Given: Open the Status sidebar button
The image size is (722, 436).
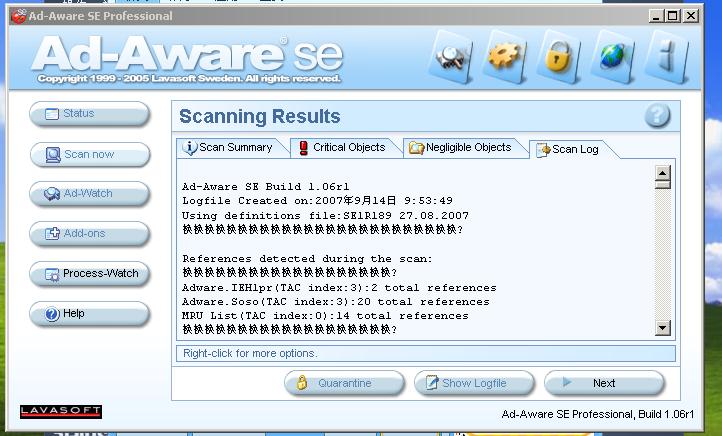Looking at the screenshot, I should pyautogui.click(x=89, y=114).
